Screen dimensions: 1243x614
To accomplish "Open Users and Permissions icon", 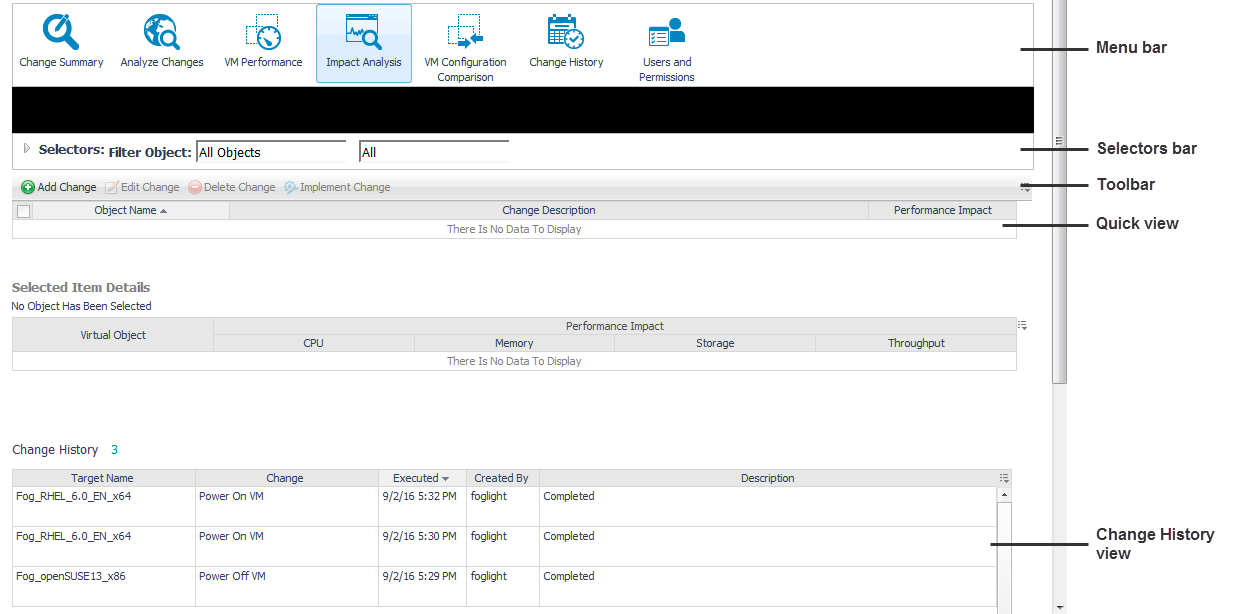I will 666,33.
